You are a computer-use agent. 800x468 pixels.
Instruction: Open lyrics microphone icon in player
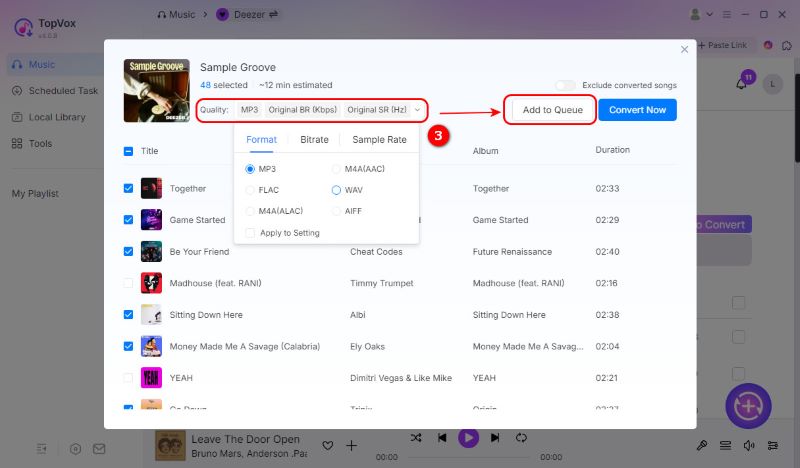pyautogui.click(x=702, y=446)
